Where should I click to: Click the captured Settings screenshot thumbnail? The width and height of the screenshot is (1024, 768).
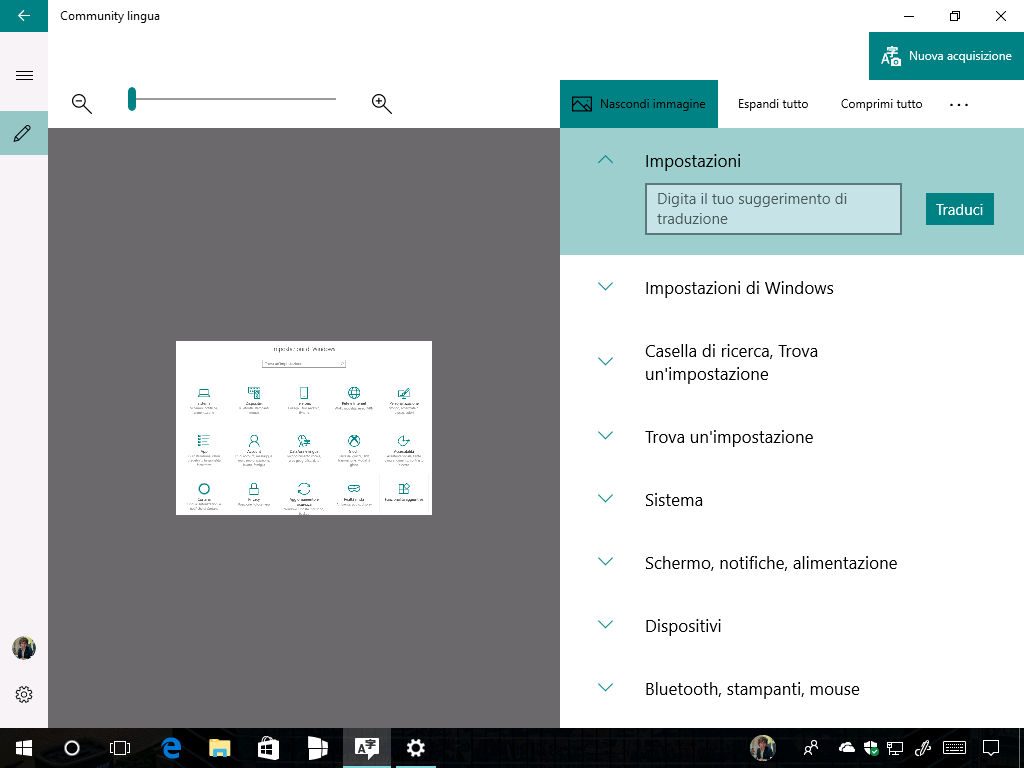click(304, 428)
